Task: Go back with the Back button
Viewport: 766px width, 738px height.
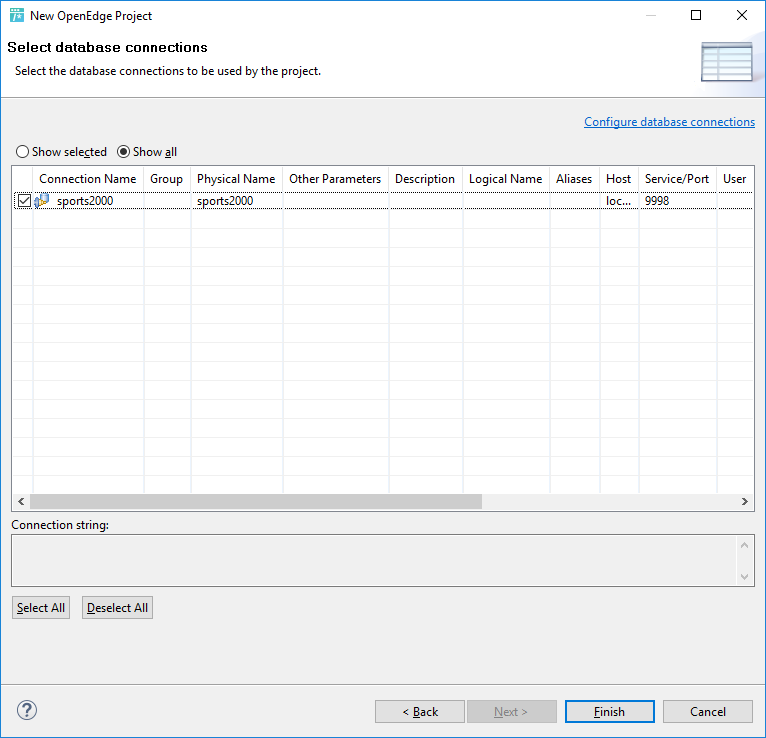Action: point(420,712)
